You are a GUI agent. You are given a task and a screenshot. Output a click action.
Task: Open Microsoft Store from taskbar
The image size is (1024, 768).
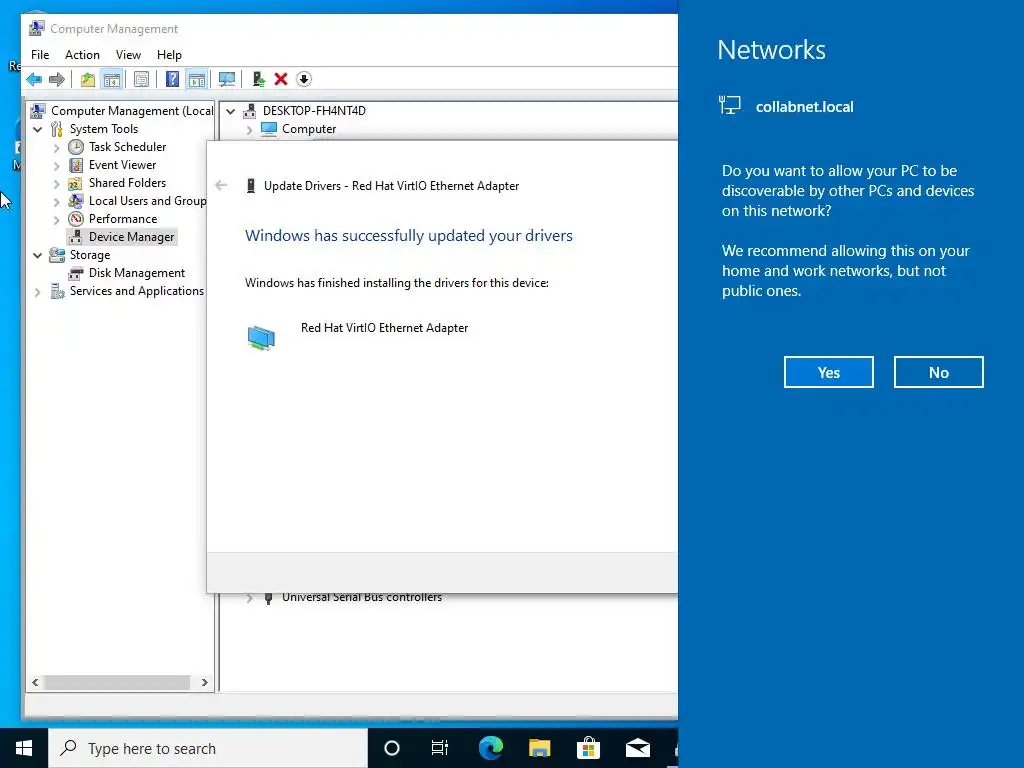588,748
